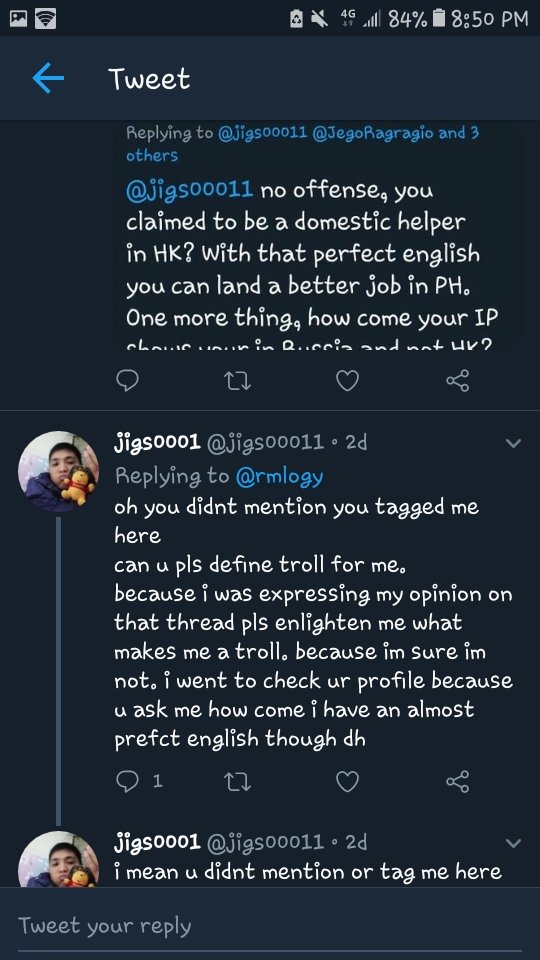This screenshot has height=960, width=540.
Task: Retweet the 'define troll' tweet
Action: (x=237, y=781)
